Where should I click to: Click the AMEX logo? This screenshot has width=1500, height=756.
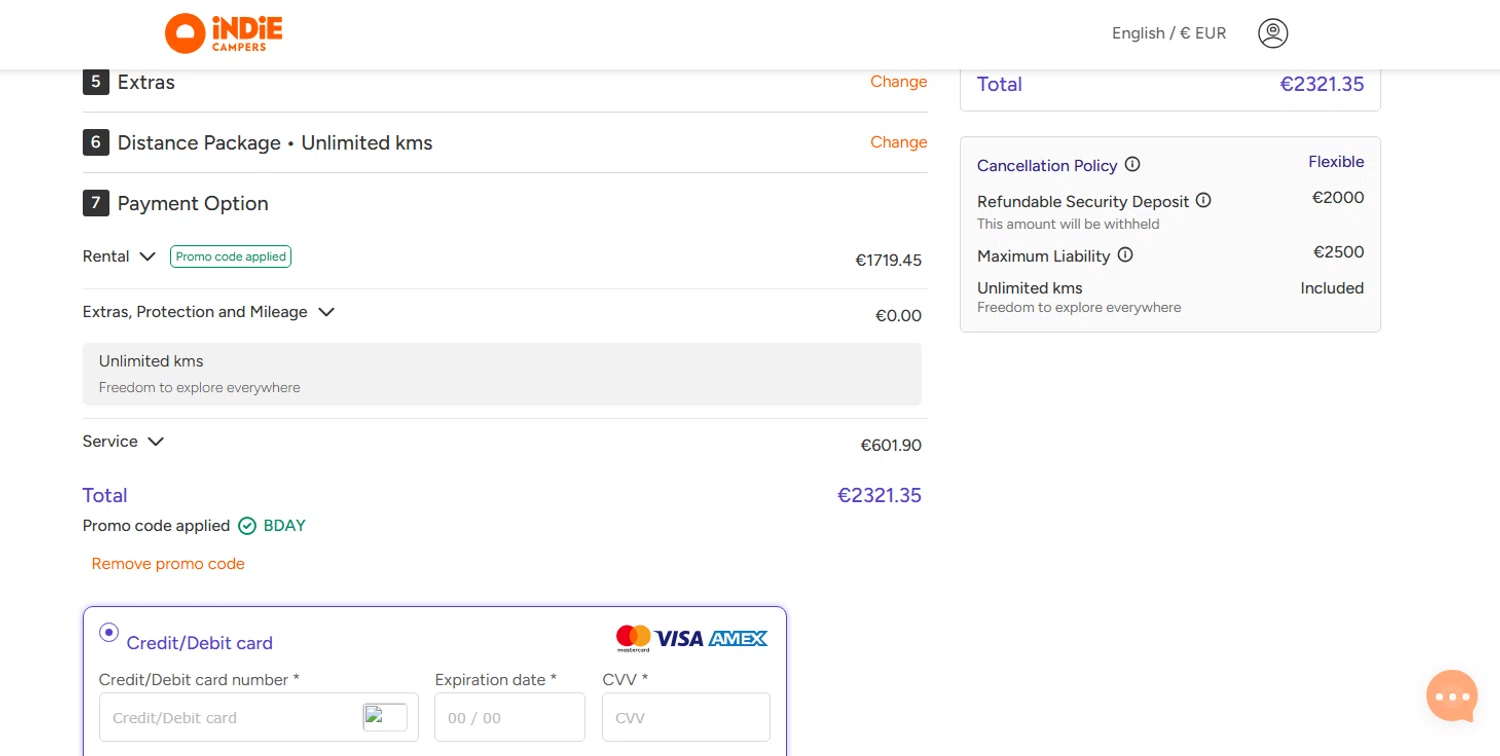point(738,638)
